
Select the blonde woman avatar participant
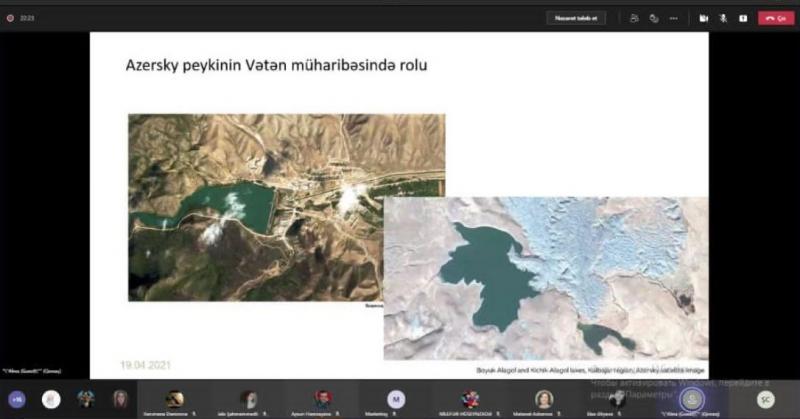pyautogui.click(x=120, y=400)
